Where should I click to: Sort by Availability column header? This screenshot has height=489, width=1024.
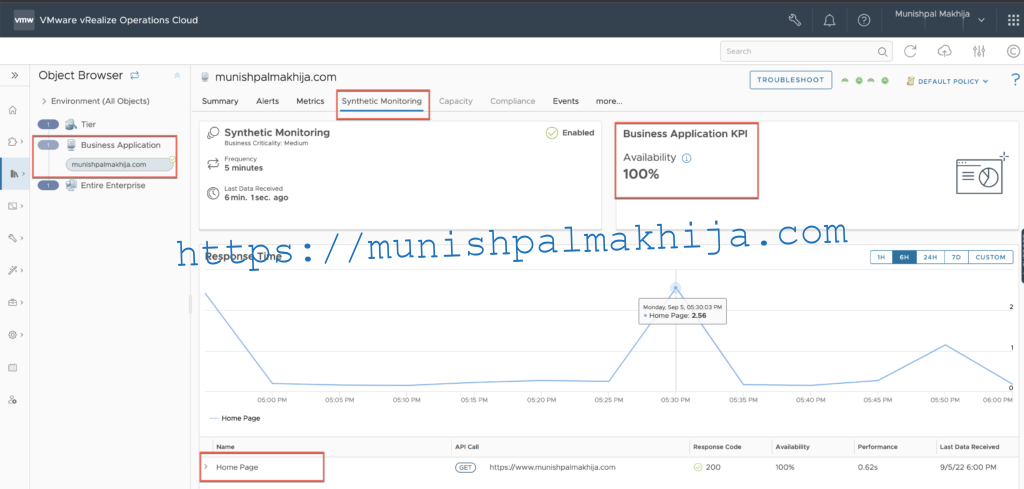point(792,447)
